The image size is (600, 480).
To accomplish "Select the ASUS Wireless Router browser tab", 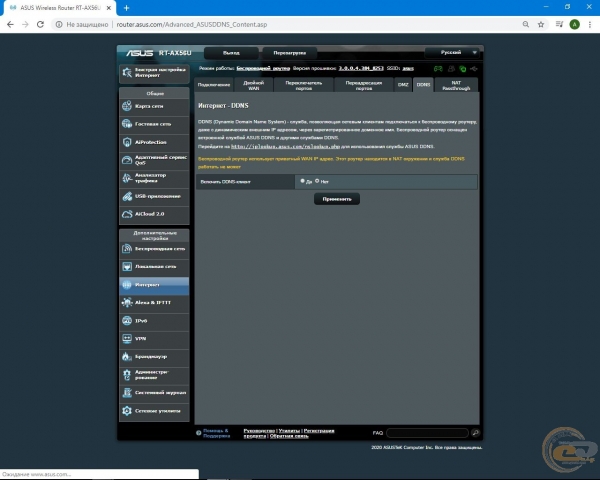I will pyautogui.click(x=60, y=8).
